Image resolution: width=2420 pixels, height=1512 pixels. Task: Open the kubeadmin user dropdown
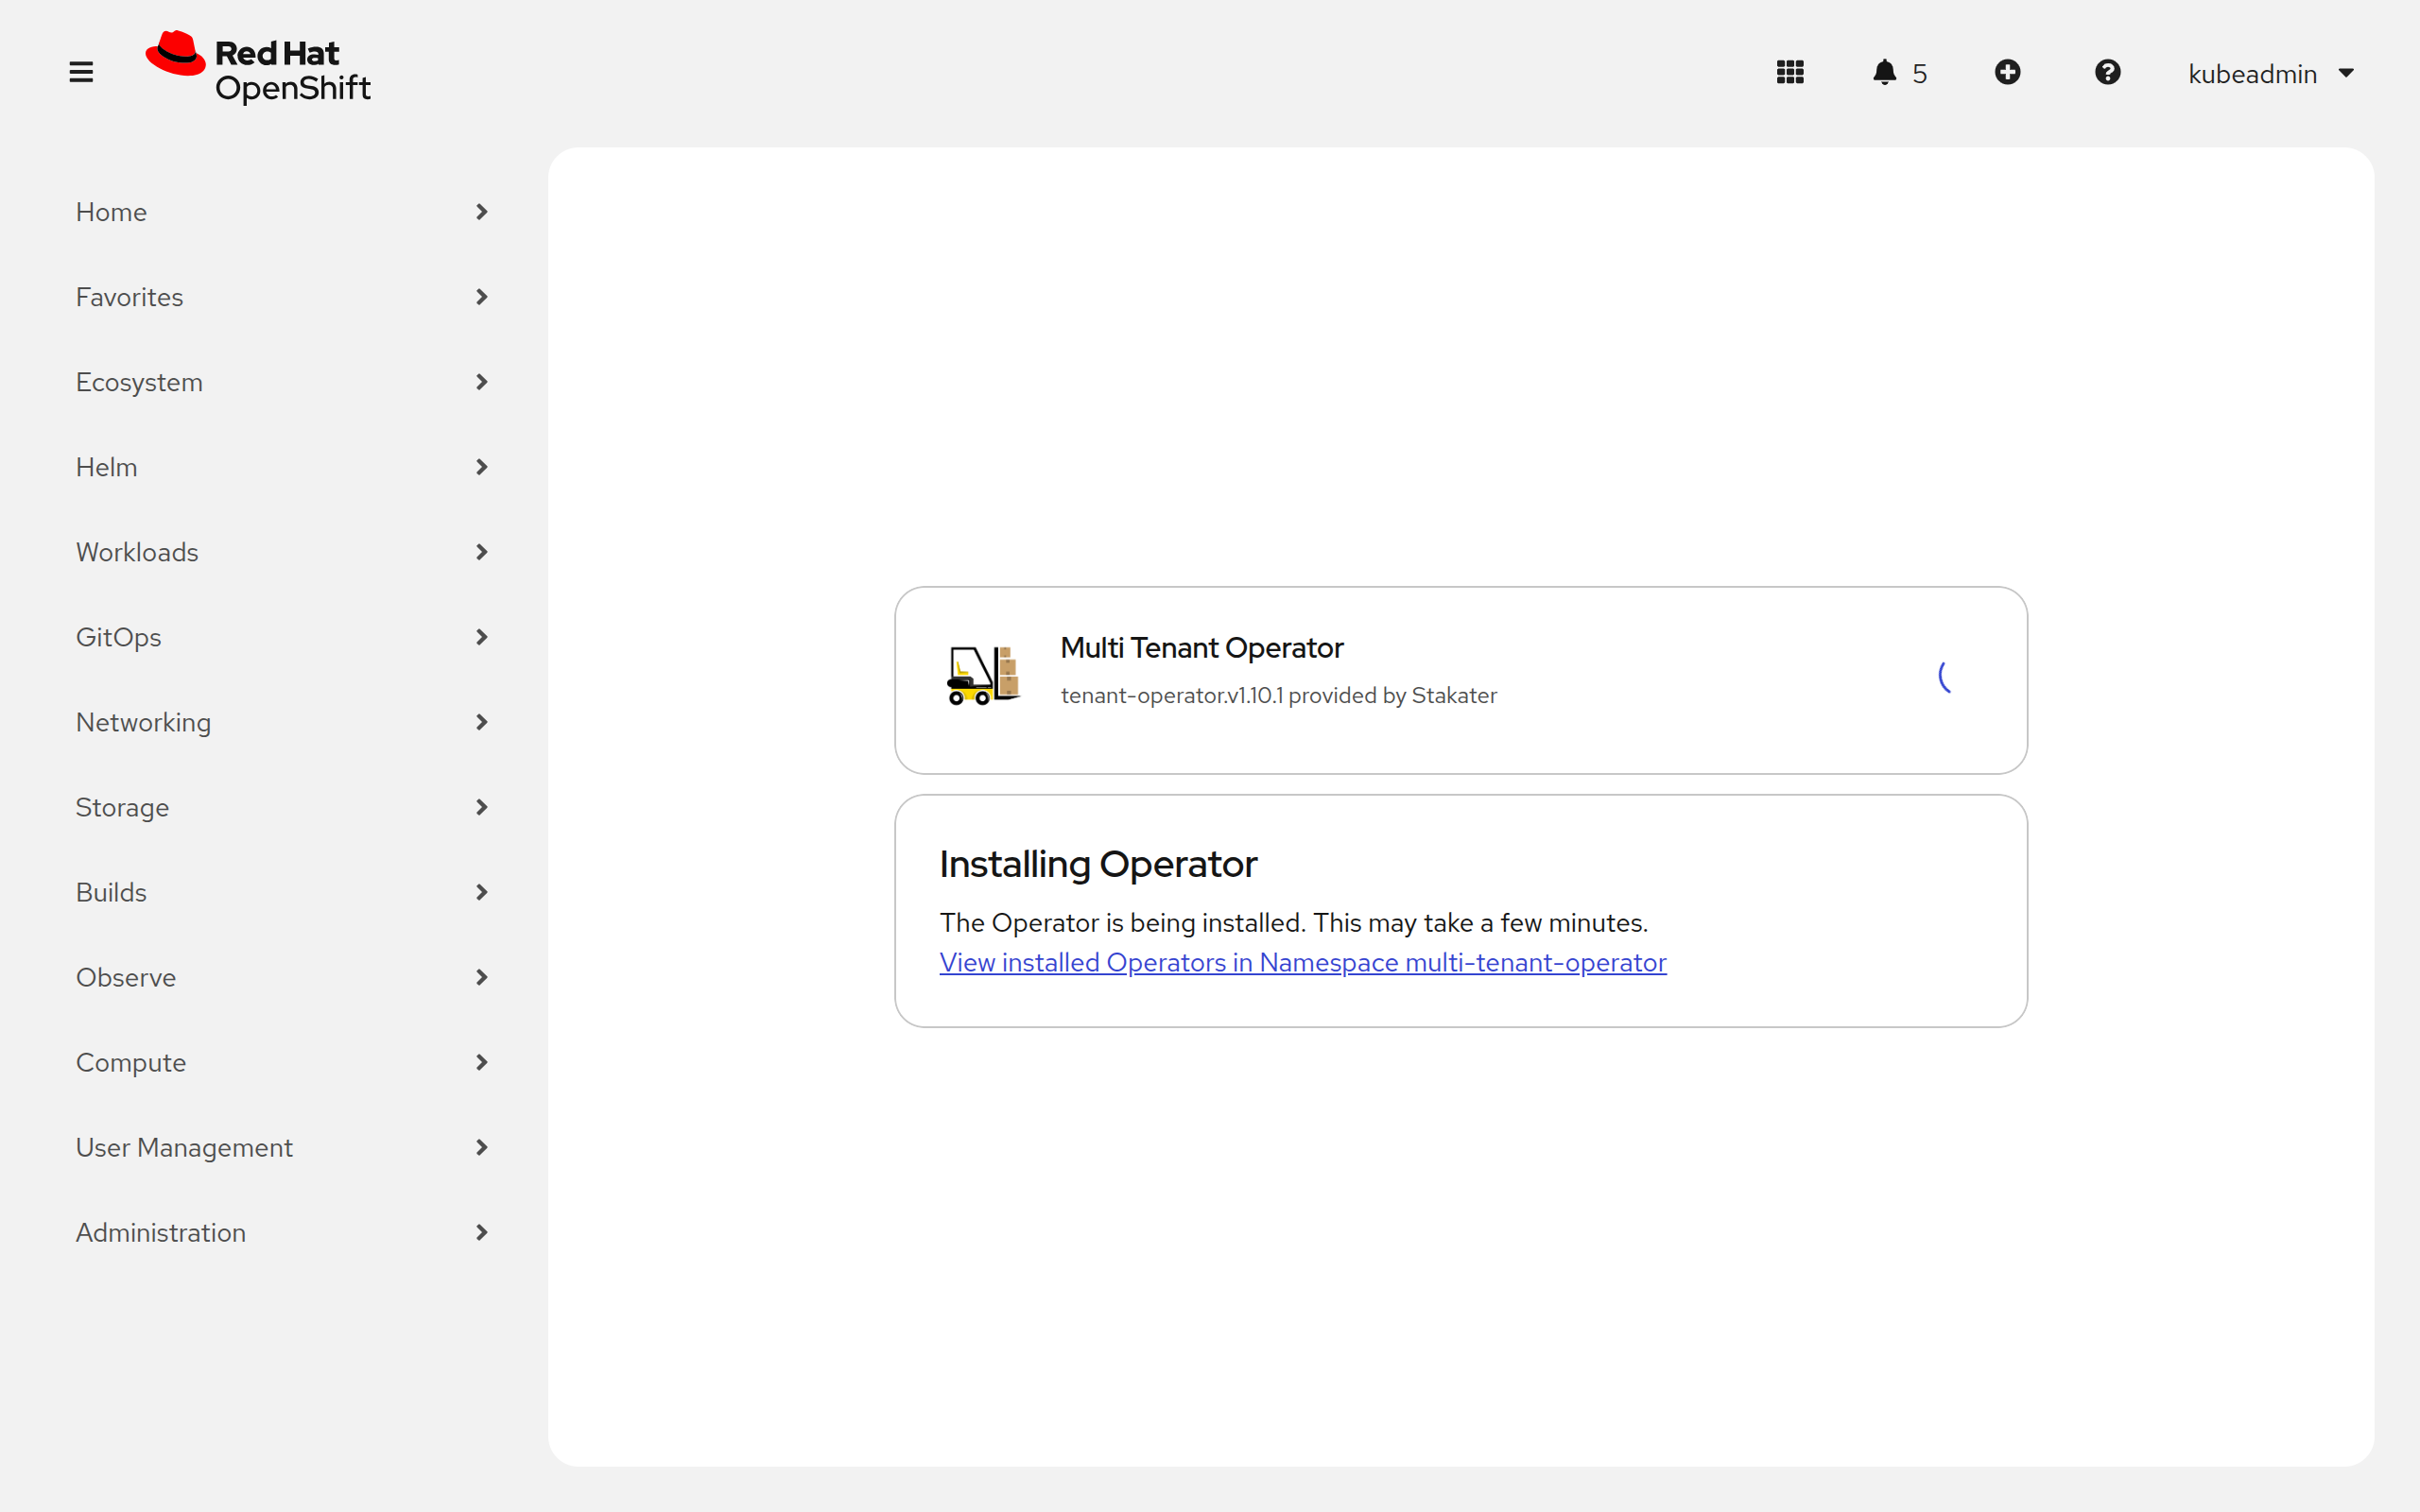pos(2271,73)
